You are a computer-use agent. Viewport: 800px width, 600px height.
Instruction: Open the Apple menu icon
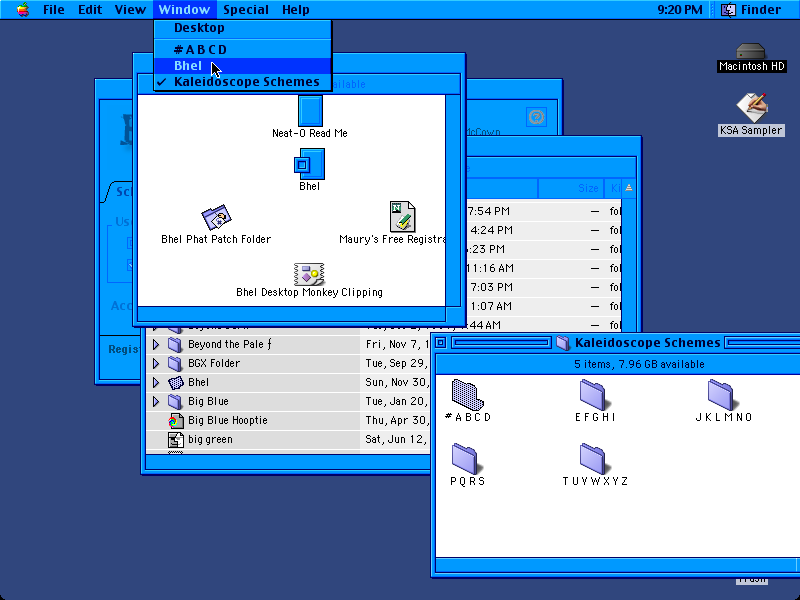click(22, 9)
